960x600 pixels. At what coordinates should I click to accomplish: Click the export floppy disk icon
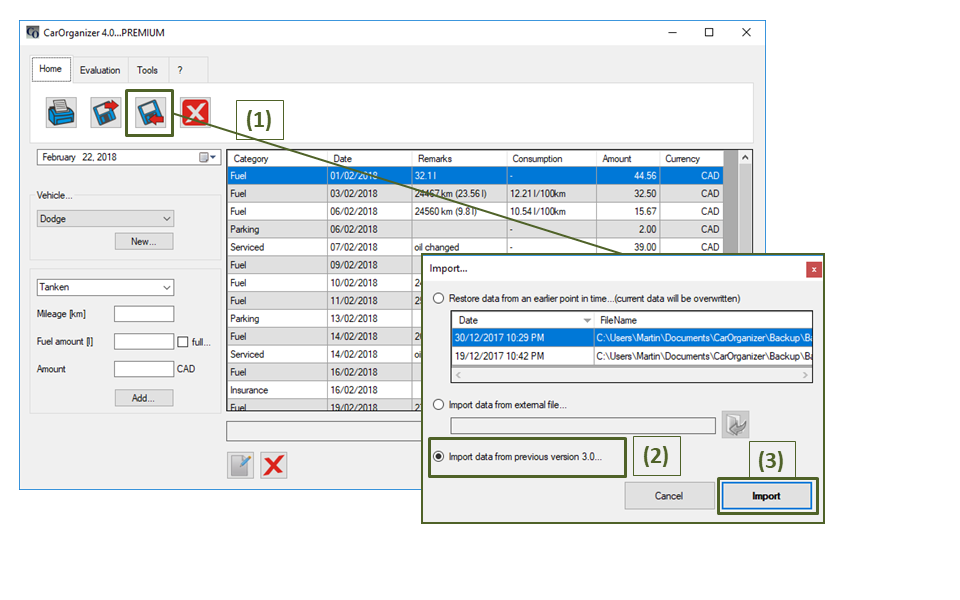coord(106,112)
